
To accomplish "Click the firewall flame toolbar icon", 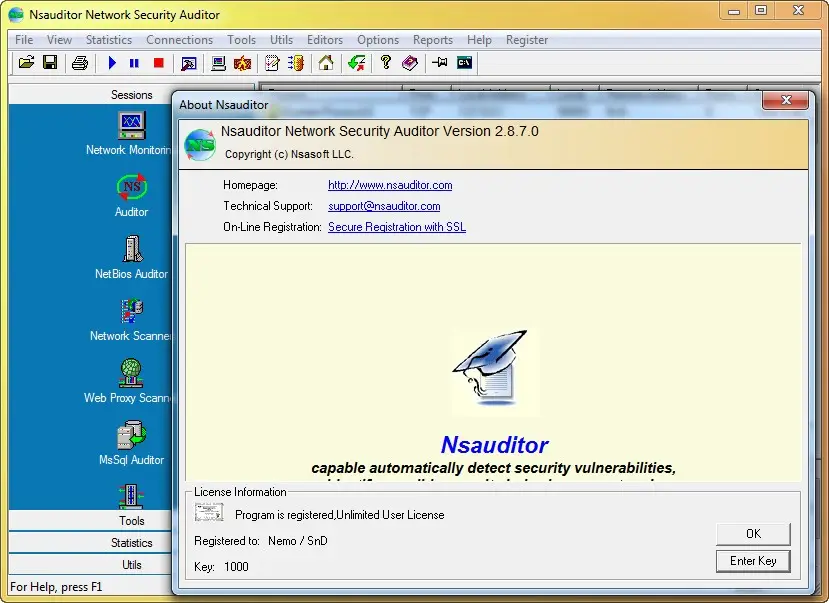I will point(243,63).
